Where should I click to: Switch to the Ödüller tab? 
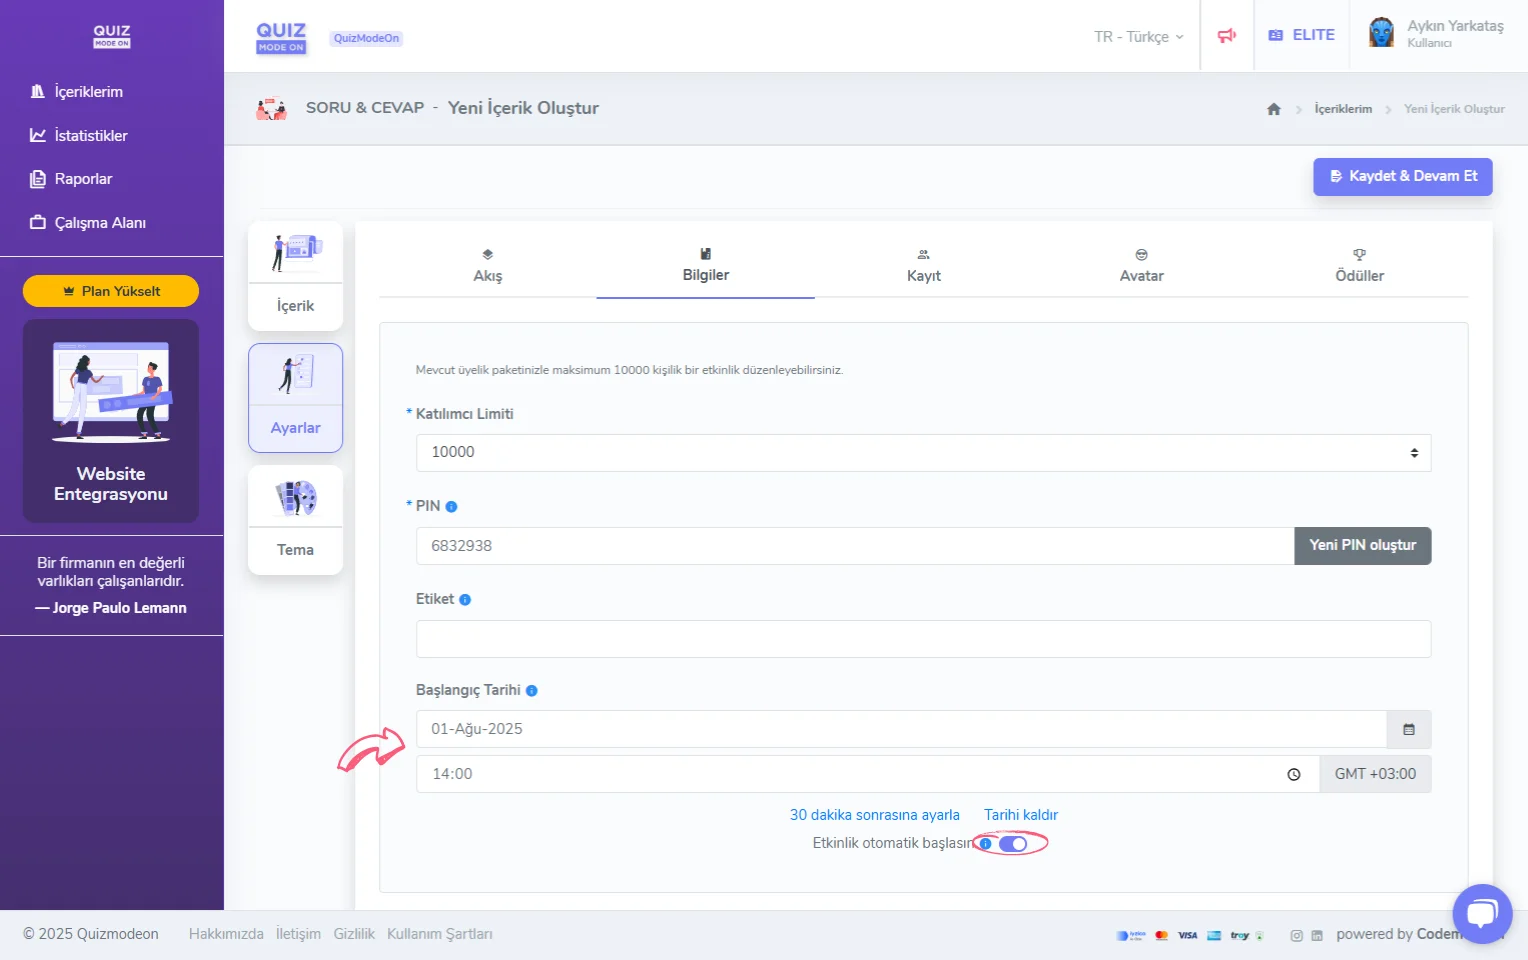pyautogui.click(x=1359, y=266)
